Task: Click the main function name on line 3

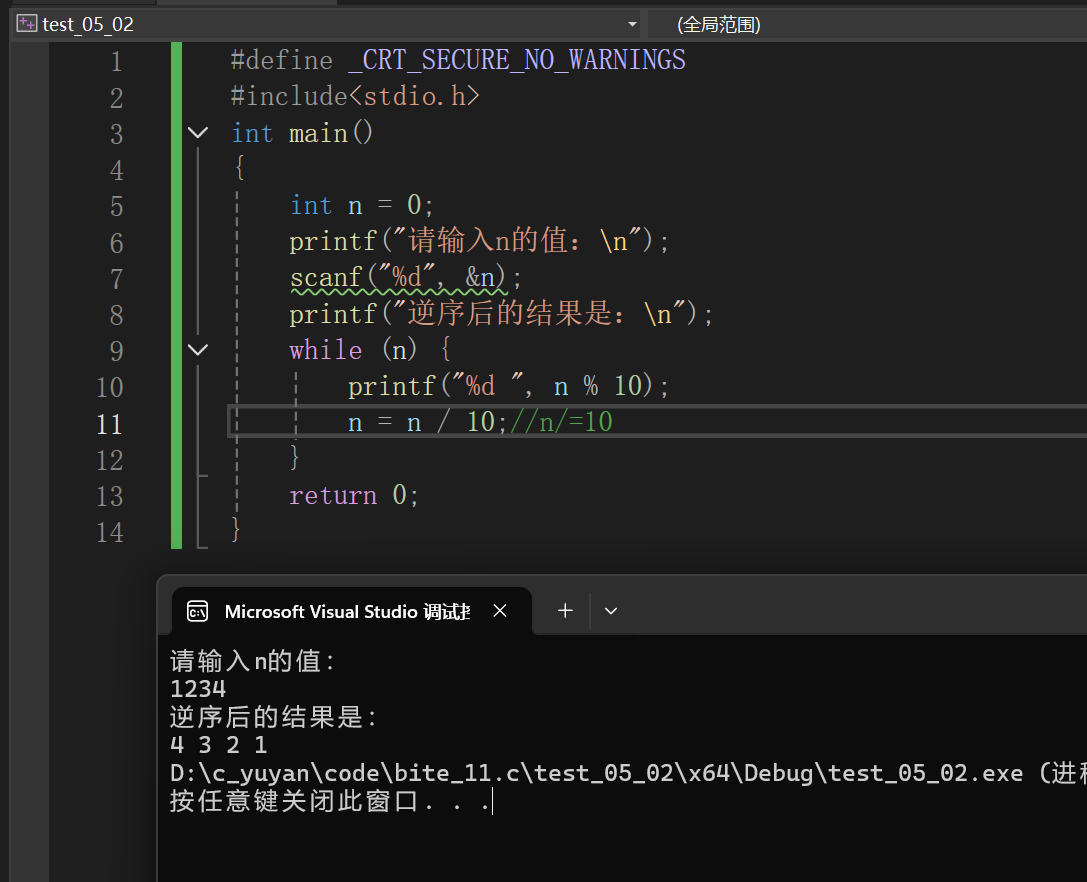Action: (318, 132)
